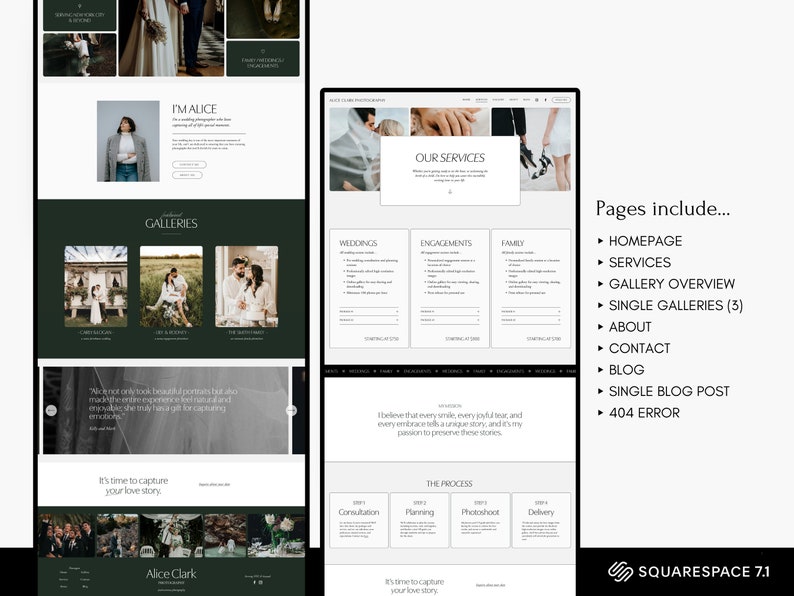The height and width of the screenshot is (596, 794).
Task: Expand second package row in Engagements card
Action: (450, 320)
